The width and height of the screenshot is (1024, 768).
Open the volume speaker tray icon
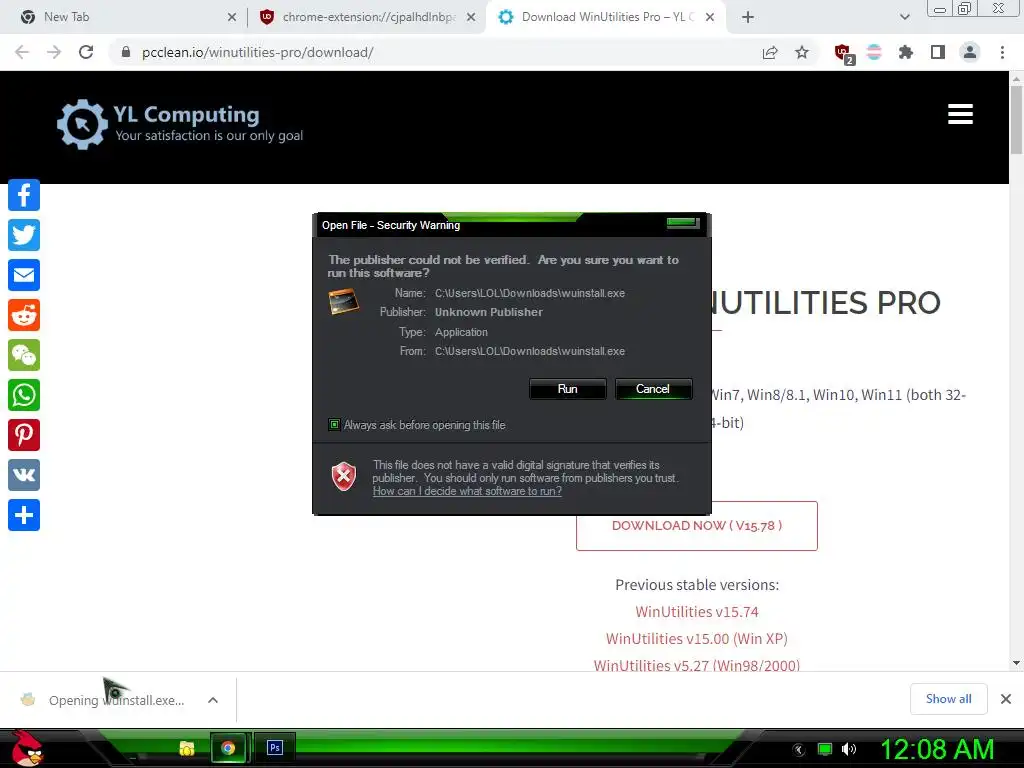(x=849, y=749)
